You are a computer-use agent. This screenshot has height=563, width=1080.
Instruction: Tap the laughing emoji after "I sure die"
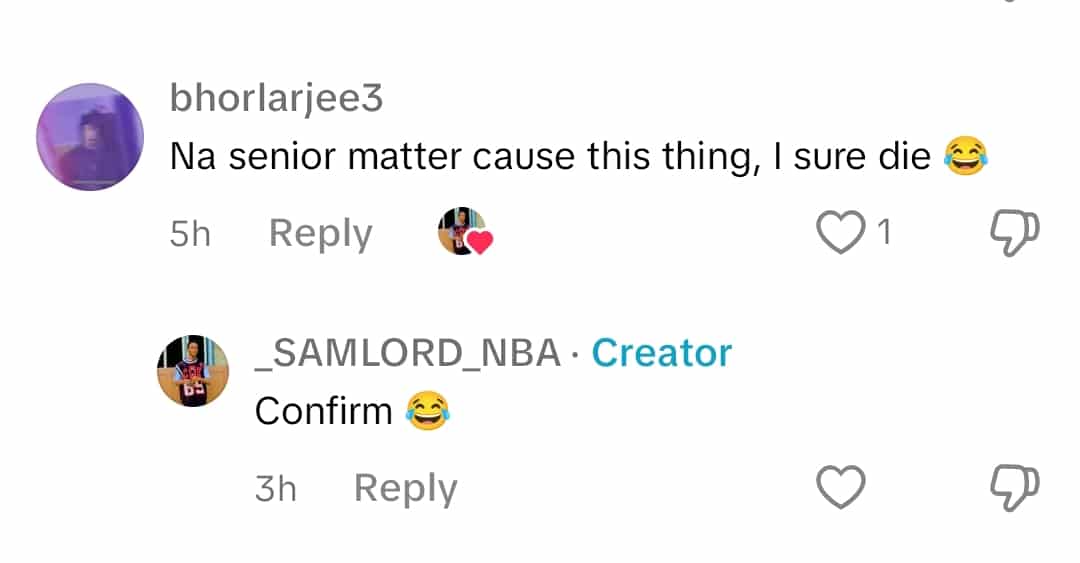966,157
